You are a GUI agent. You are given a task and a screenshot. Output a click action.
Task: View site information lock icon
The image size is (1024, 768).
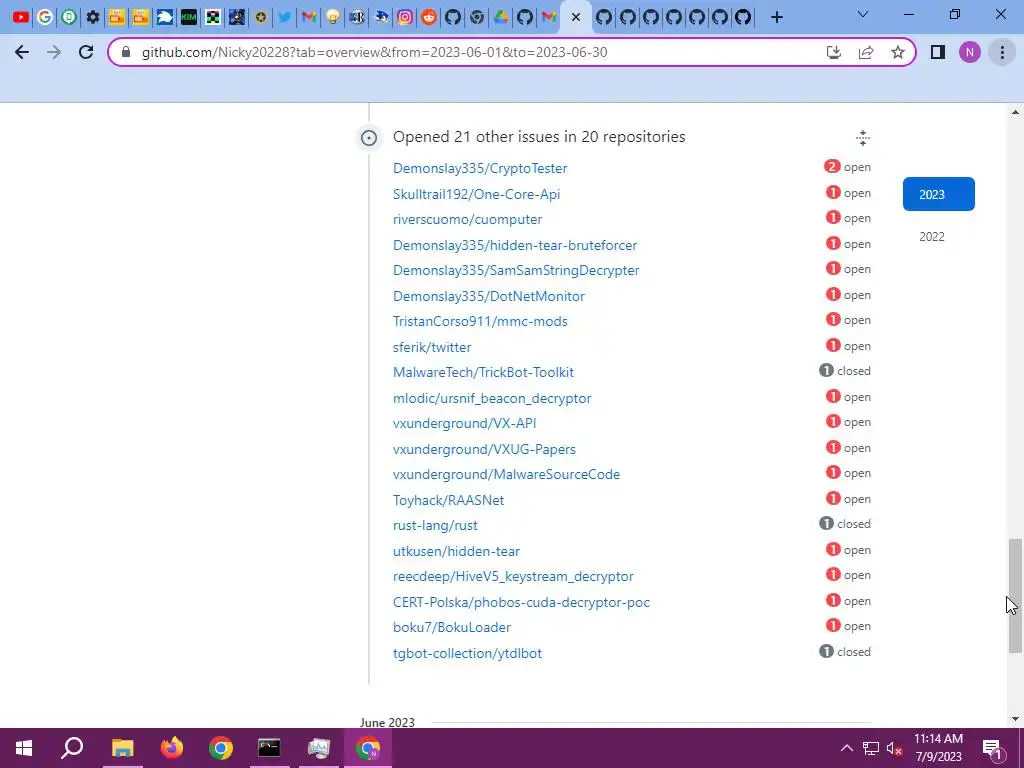126,52
